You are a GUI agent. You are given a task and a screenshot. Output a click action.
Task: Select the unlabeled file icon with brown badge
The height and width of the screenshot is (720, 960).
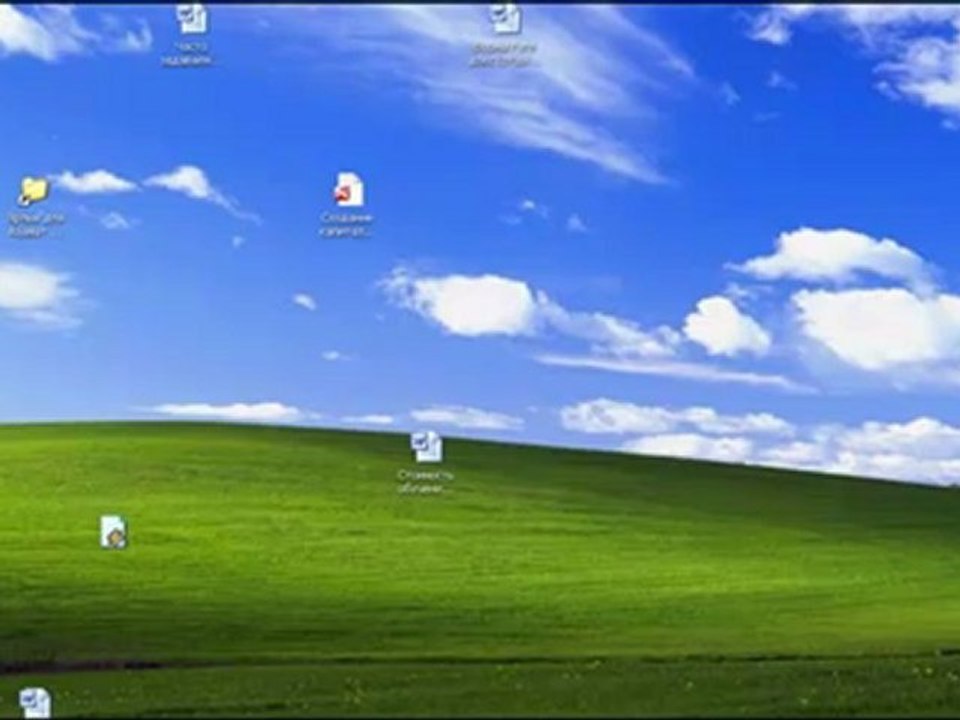114,531
